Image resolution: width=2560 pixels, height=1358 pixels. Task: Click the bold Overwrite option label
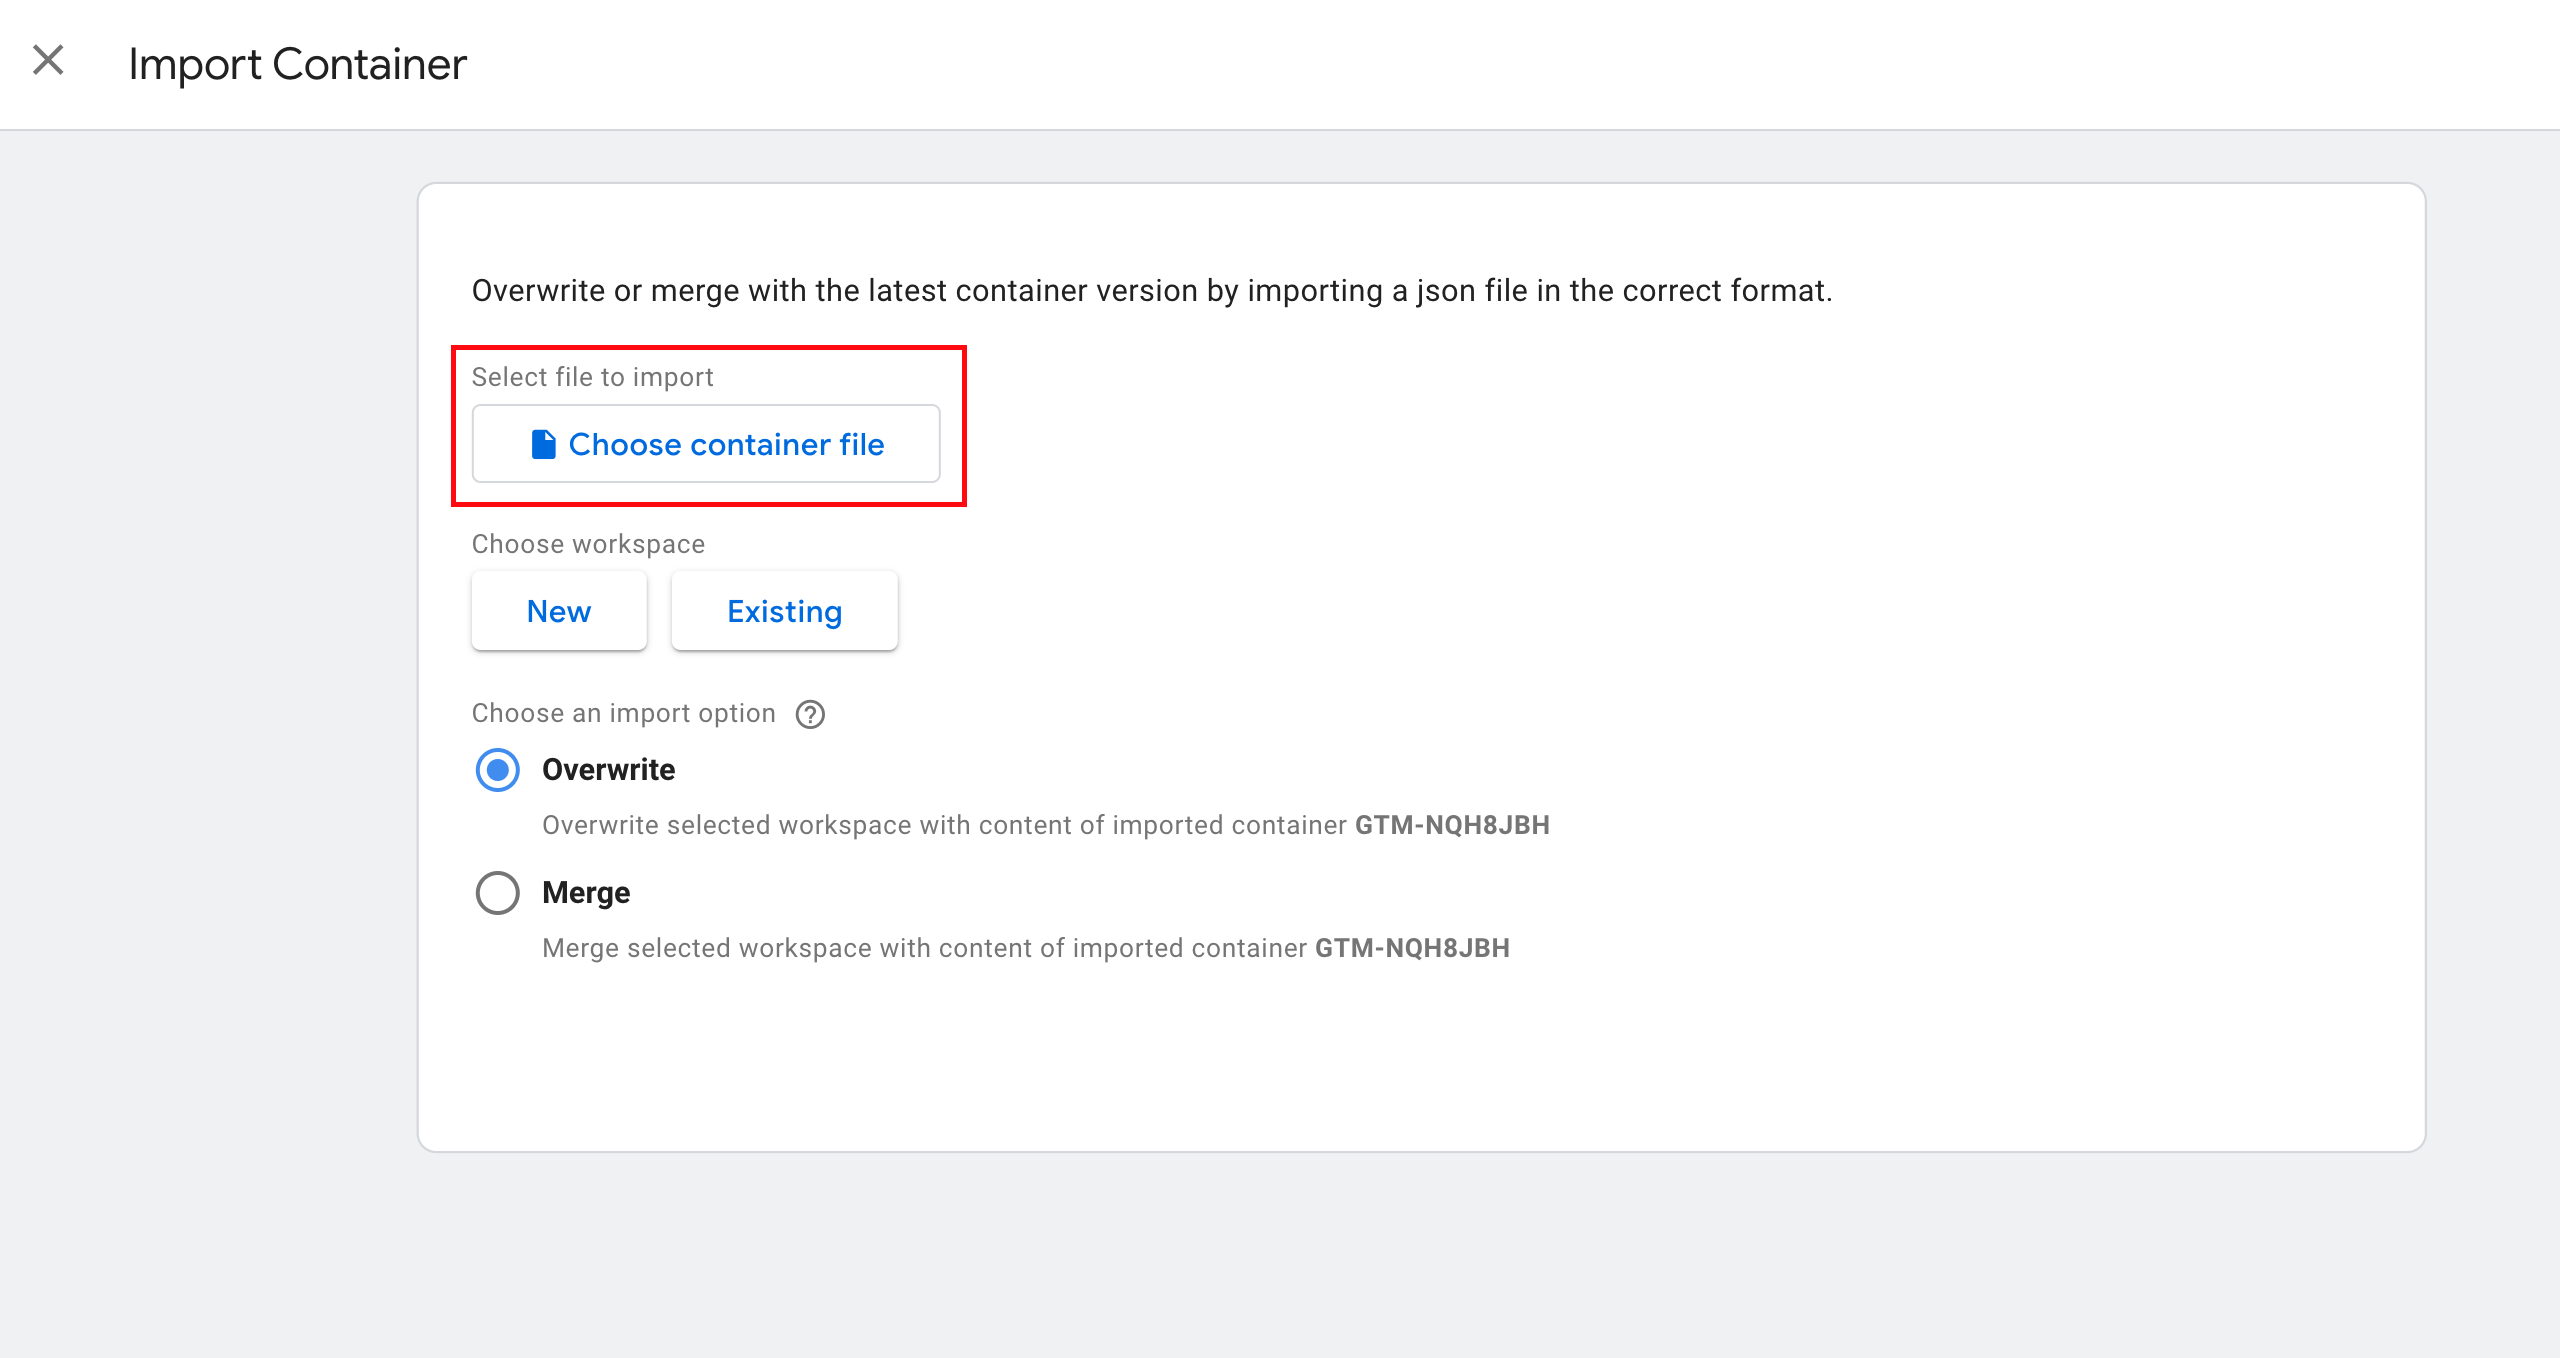[608, 770]
